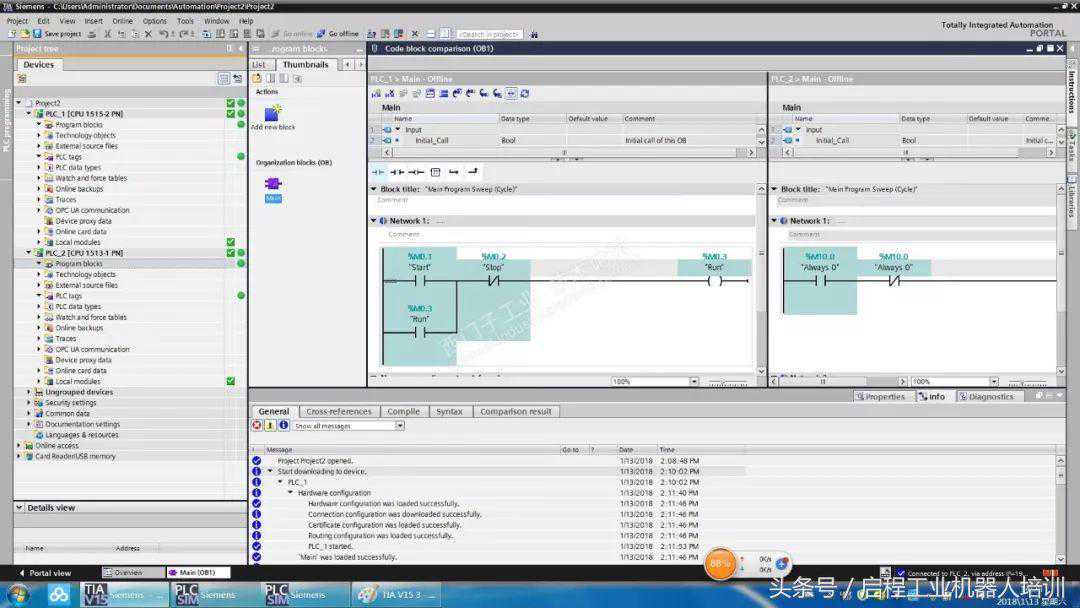Click the Search in project field
Viewport: 1080px width, 608px height.
tap(488, 34)
